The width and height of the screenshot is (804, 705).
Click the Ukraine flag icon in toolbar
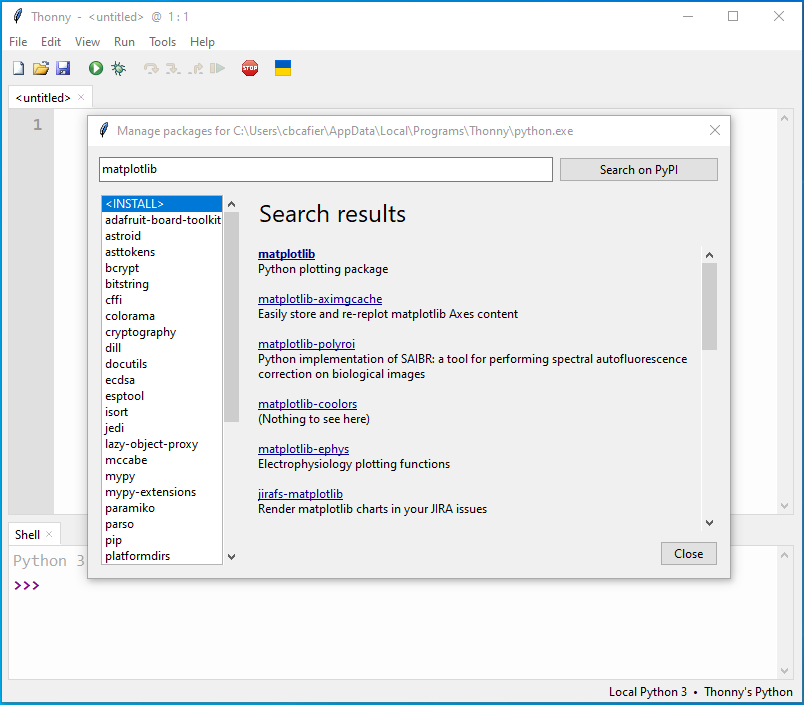coord(283,68)
